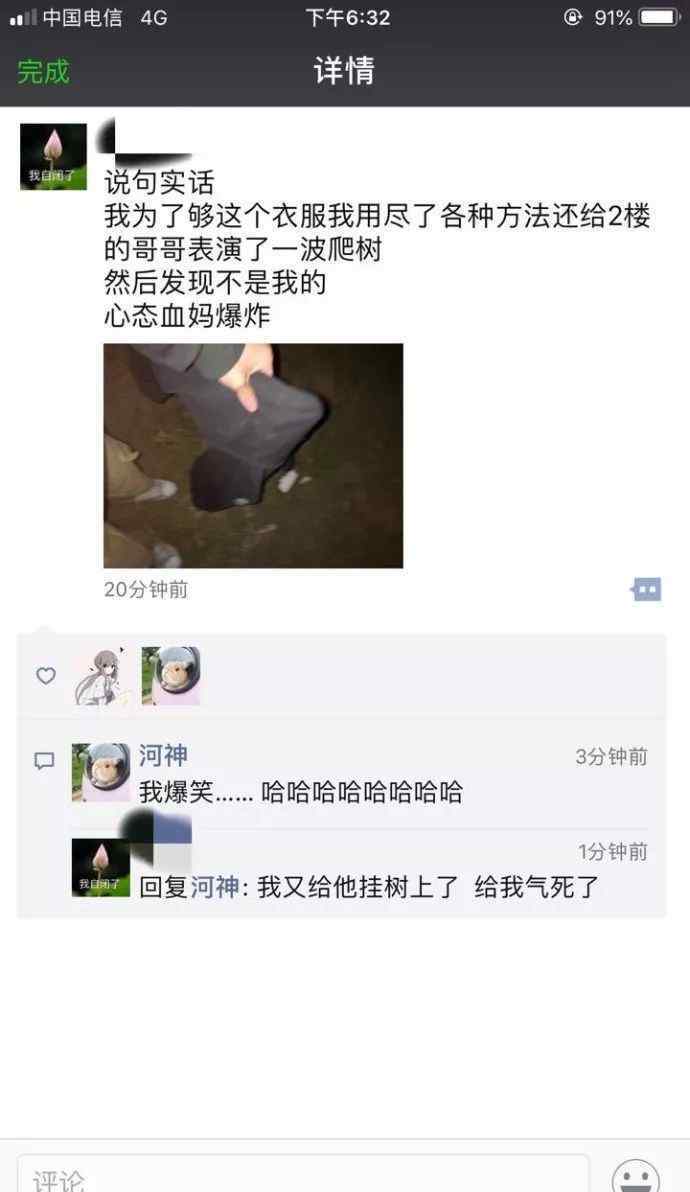Tap the battery indicator in status bar
Screen dimensions: 690x1192
click(660, 17)
